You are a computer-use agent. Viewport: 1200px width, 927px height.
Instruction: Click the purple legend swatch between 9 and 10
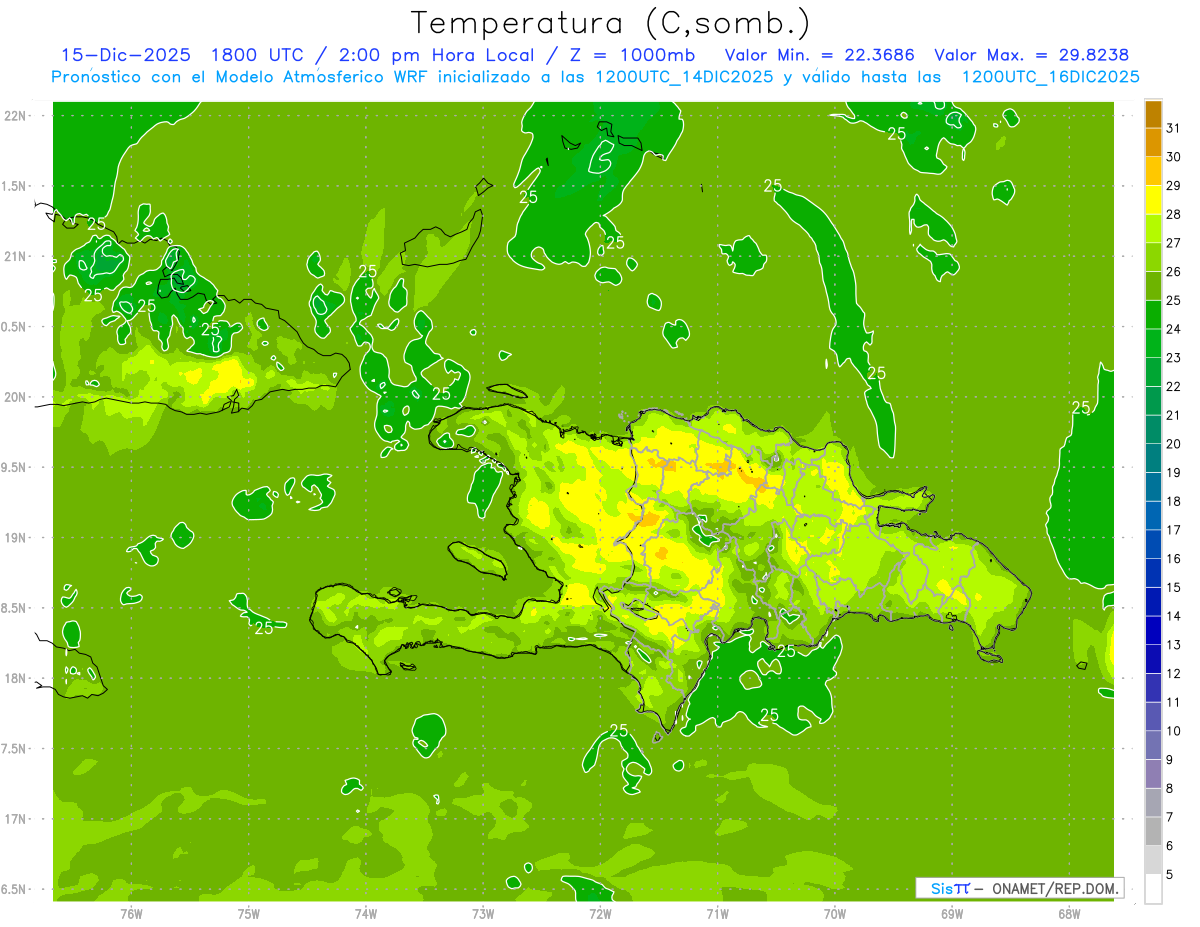tap(1153, 745)
